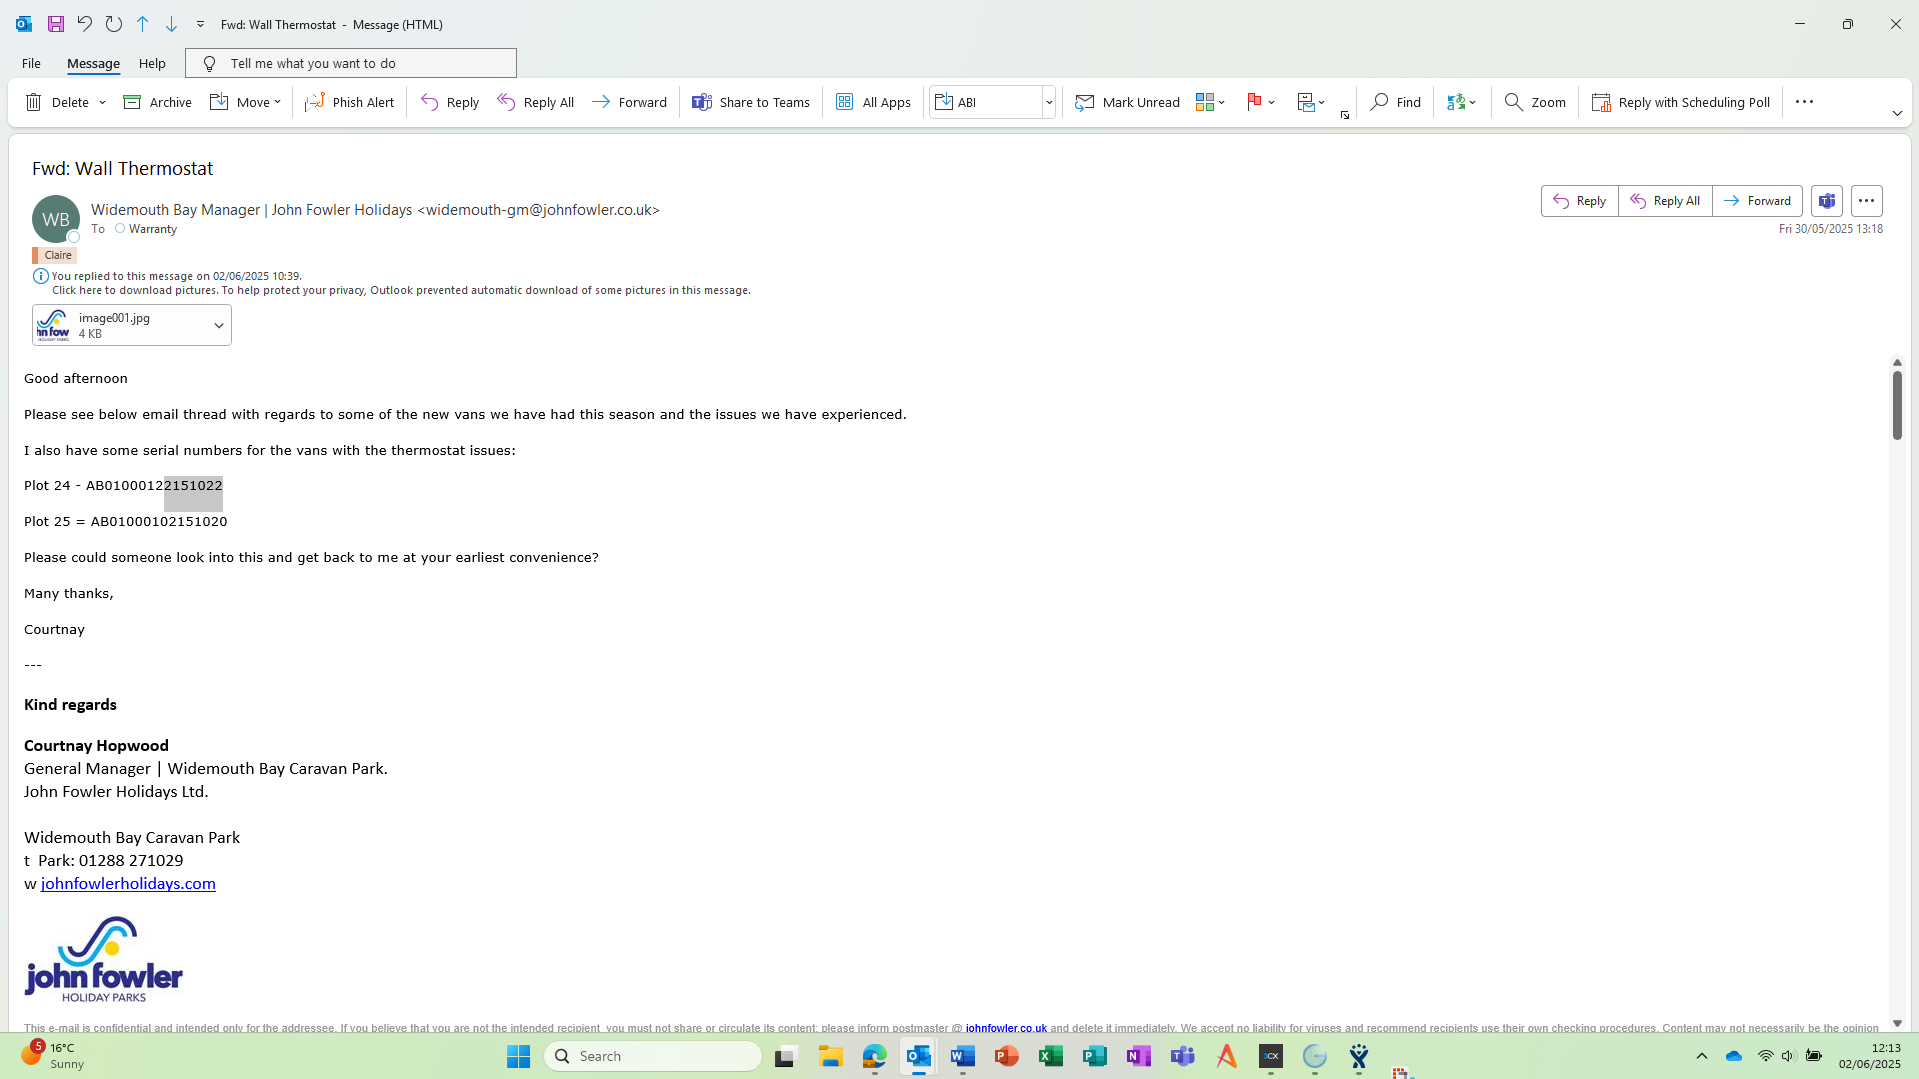Open the File menu
This screenshot has height=1079, width=1919.
(31, 63)
